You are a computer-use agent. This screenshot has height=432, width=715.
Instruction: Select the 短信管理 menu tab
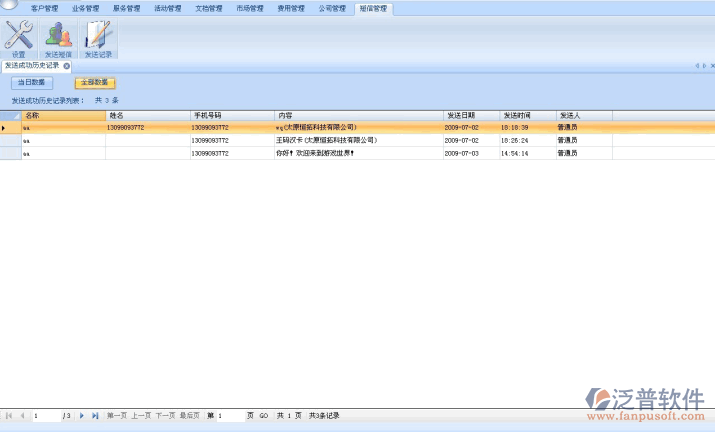pyautogui.click(x=373, y=8)
